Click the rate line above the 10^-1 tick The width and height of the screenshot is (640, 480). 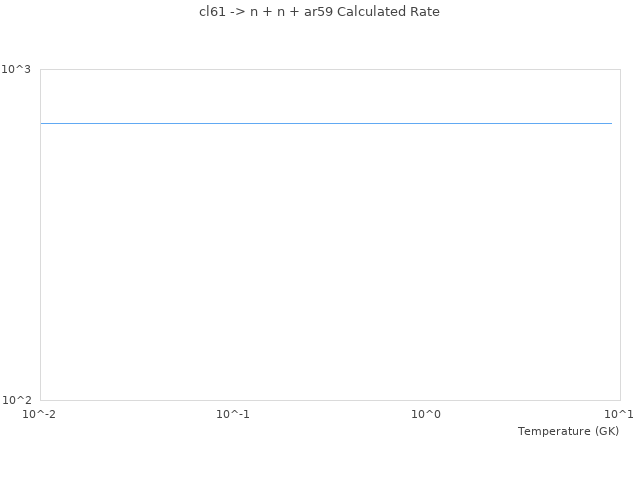[x=233, y=123]
